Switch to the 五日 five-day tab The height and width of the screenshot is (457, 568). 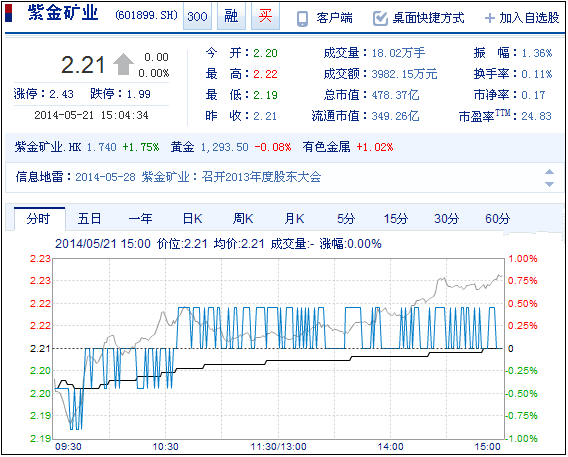(89, 218)
